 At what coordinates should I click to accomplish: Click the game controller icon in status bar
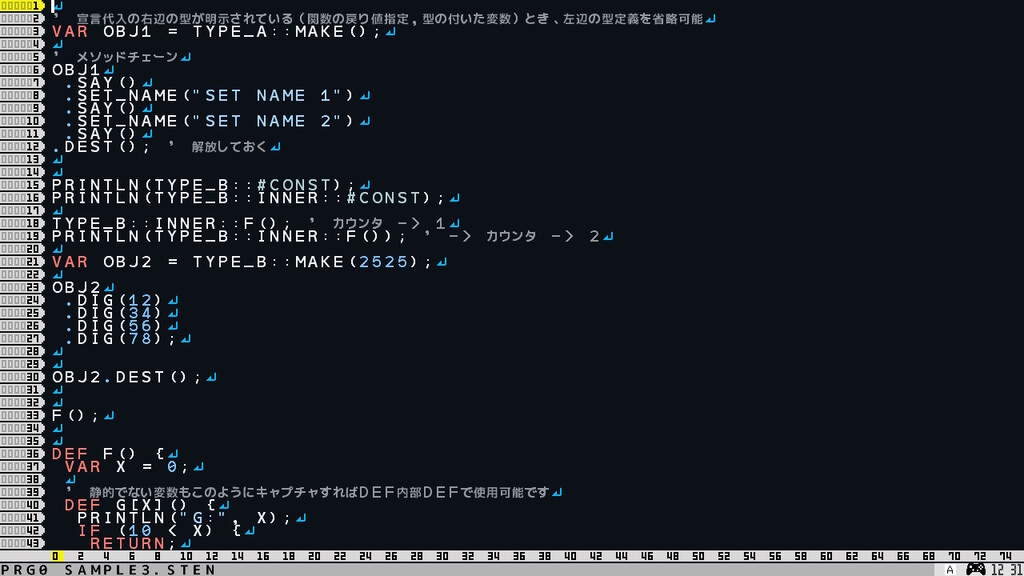975,569
